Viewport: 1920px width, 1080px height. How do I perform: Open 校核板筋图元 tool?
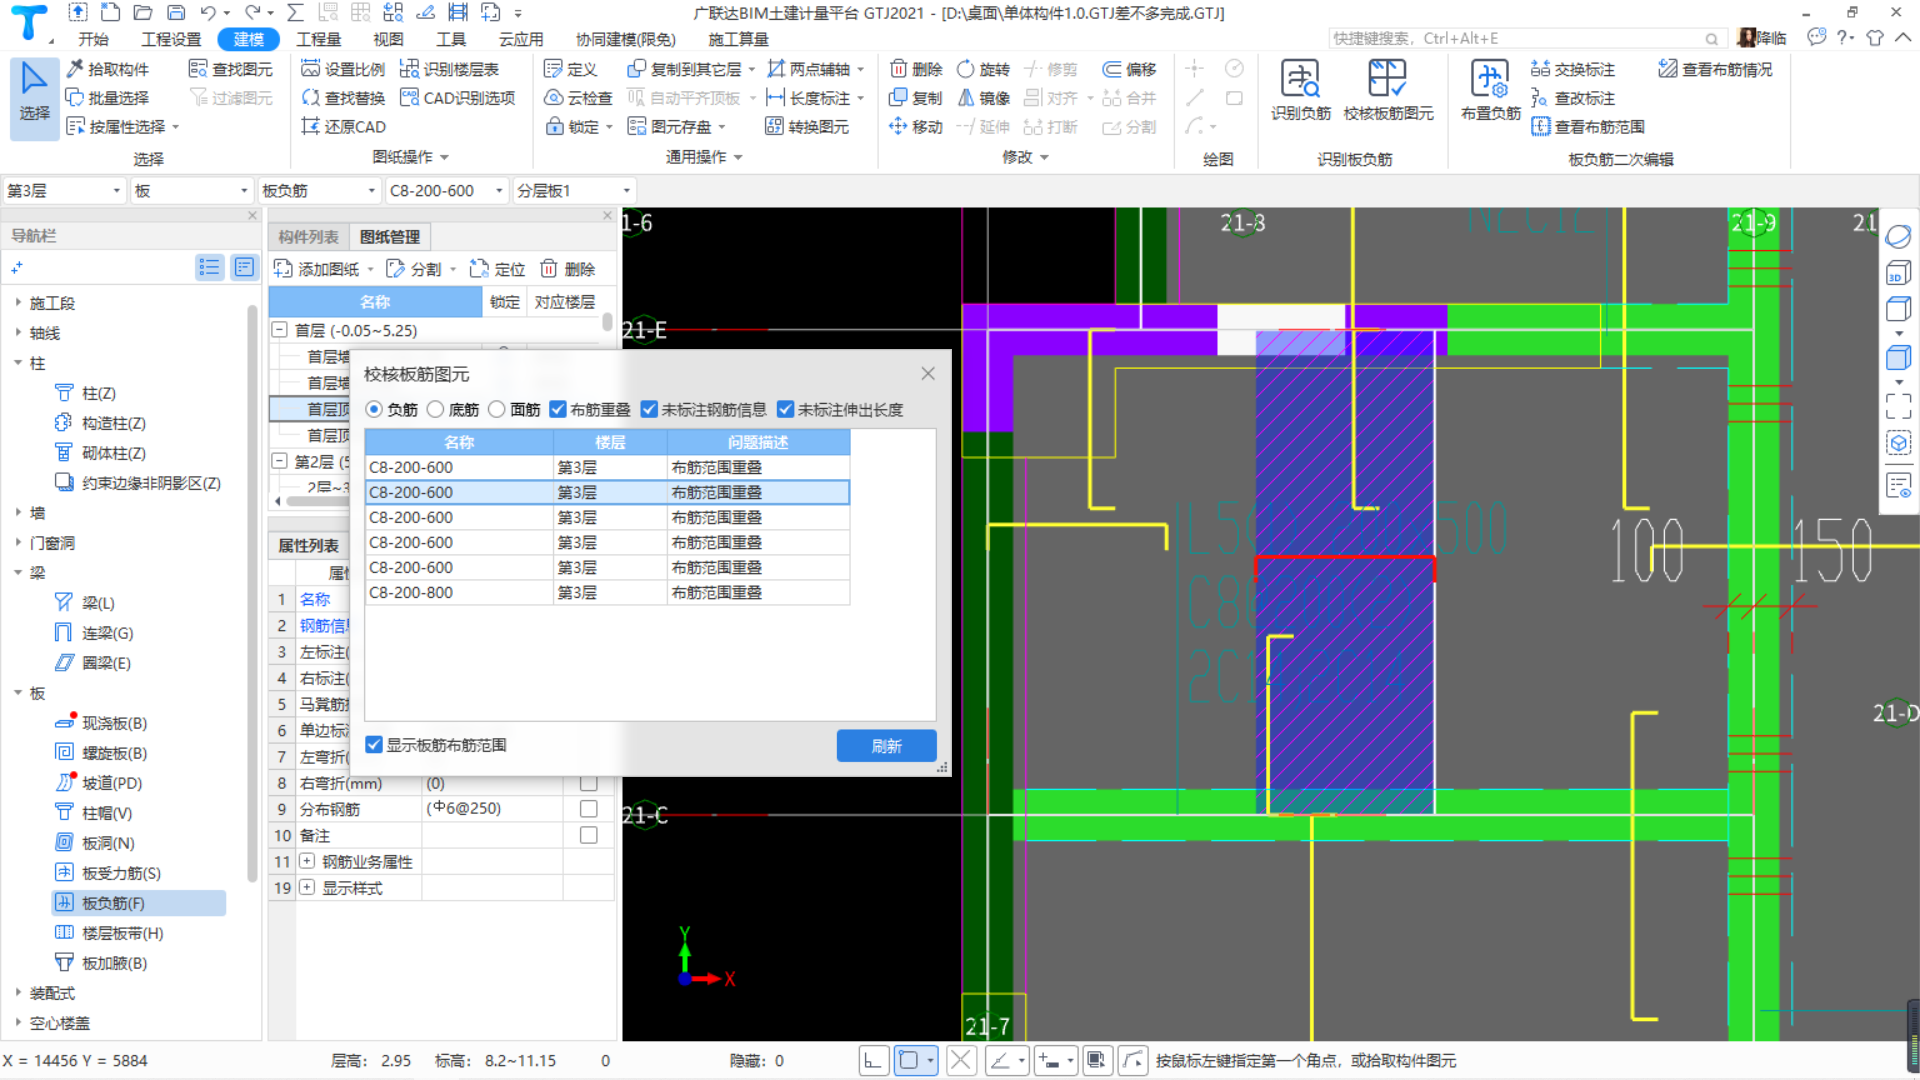1388,90
